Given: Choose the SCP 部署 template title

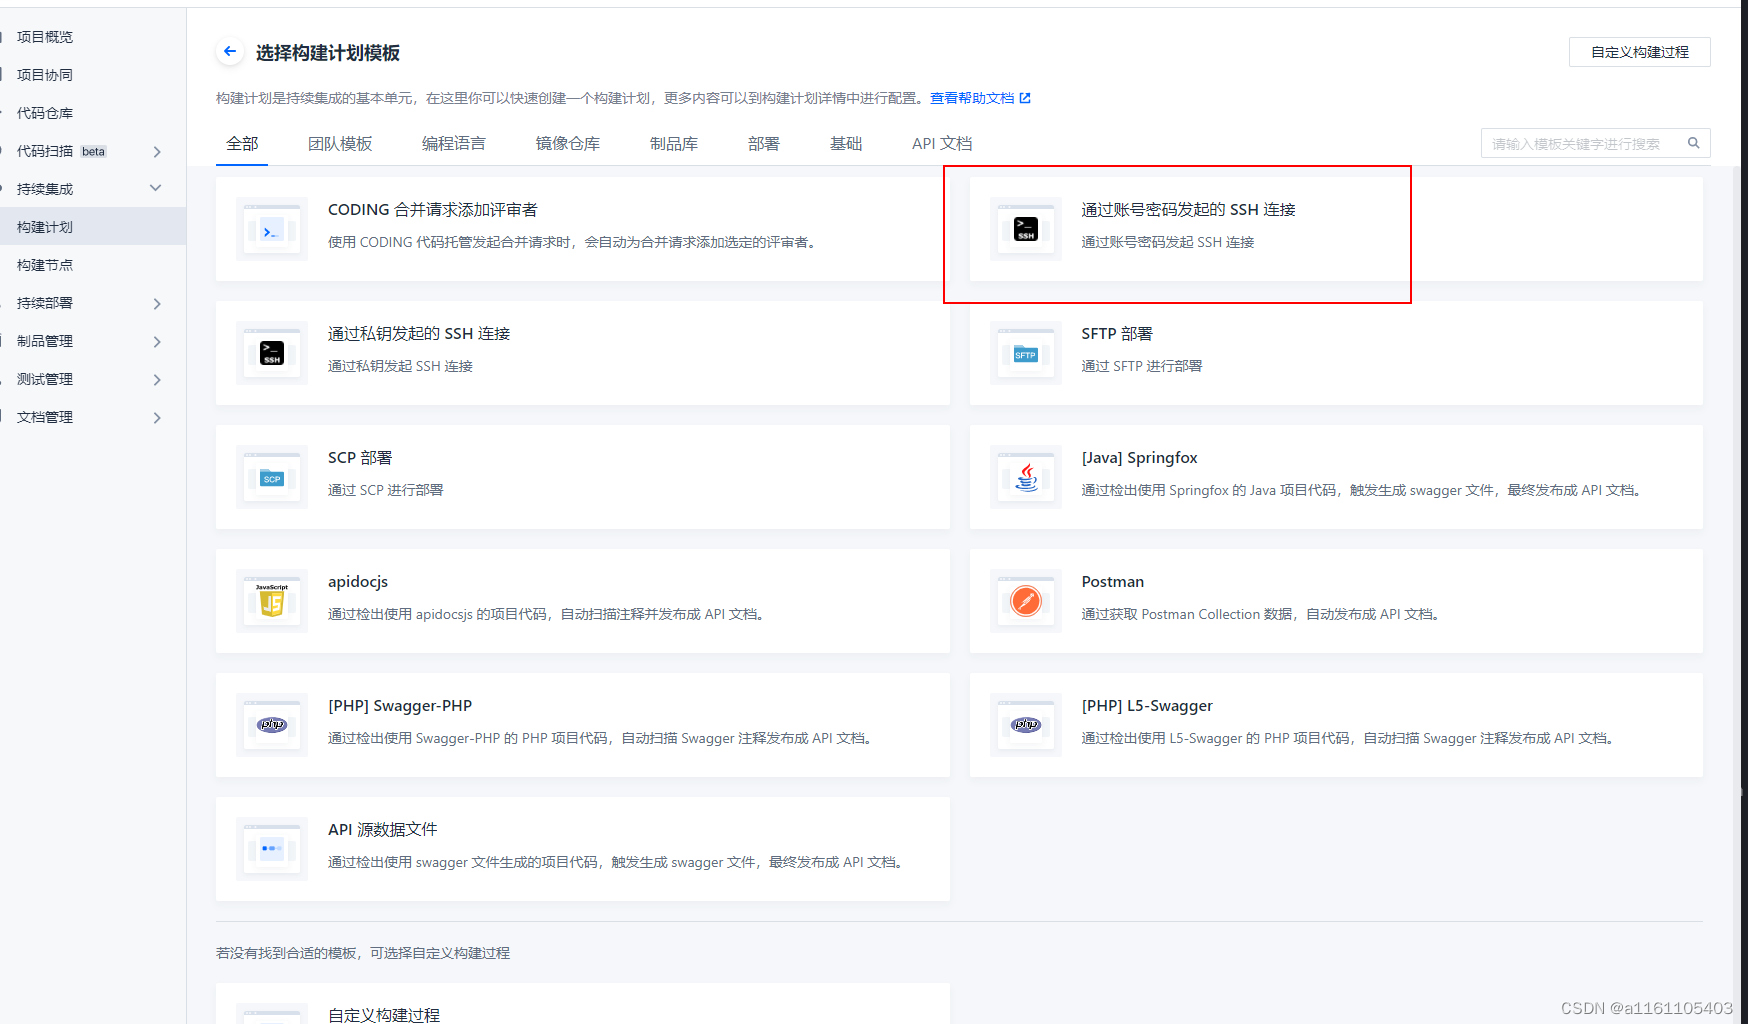Looking at the screenshot, I should [x=360, y=457].
